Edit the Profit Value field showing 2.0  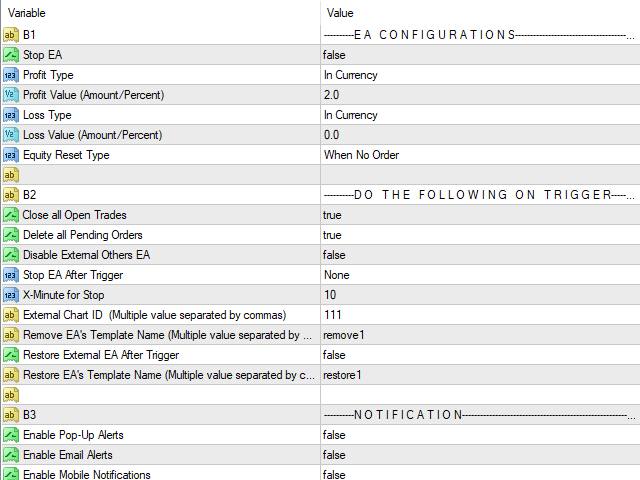(331, 95)
